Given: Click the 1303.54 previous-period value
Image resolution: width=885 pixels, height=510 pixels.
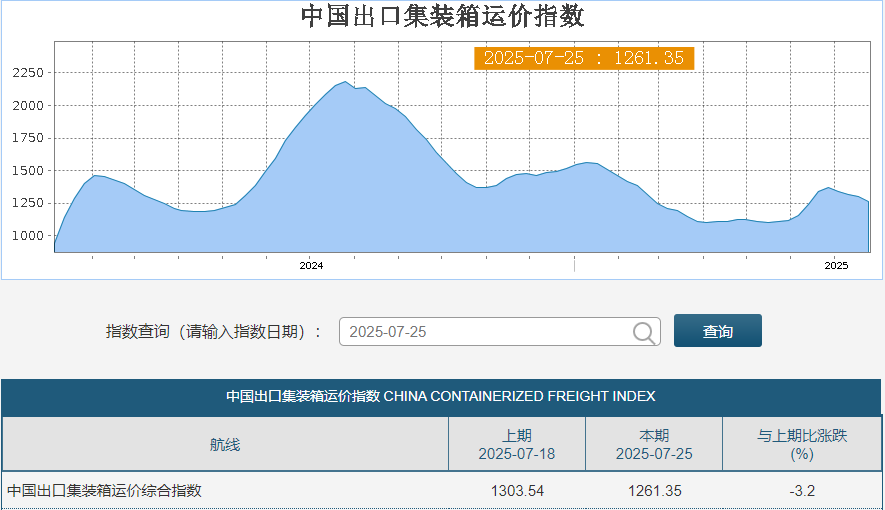Looking at the screenshot, I should point(516,491).
